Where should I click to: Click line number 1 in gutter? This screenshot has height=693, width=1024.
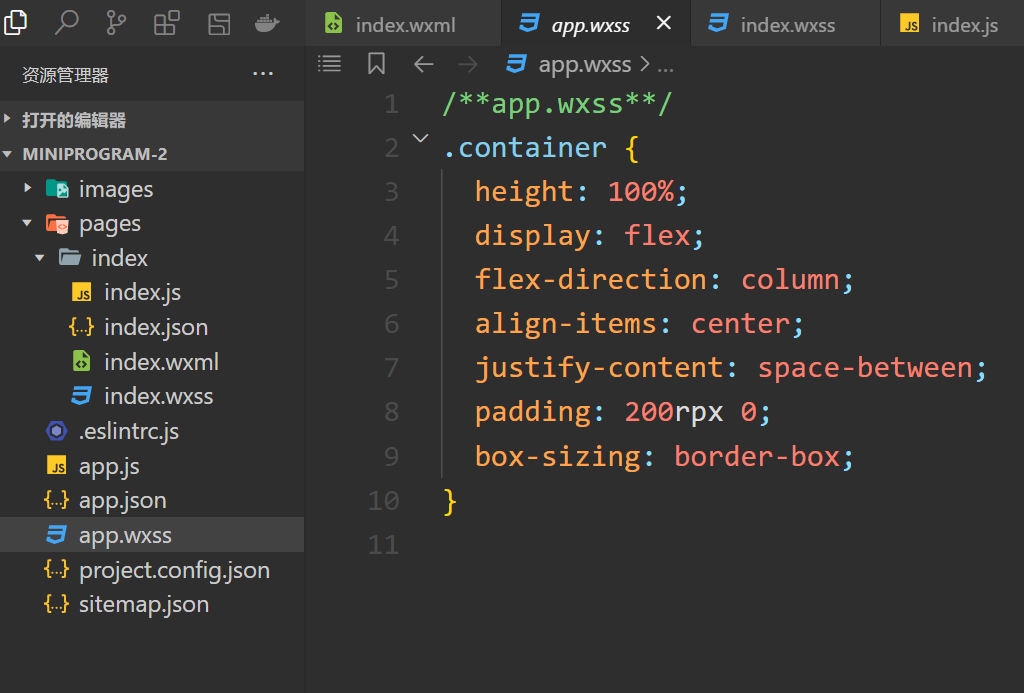click(391, 104)
